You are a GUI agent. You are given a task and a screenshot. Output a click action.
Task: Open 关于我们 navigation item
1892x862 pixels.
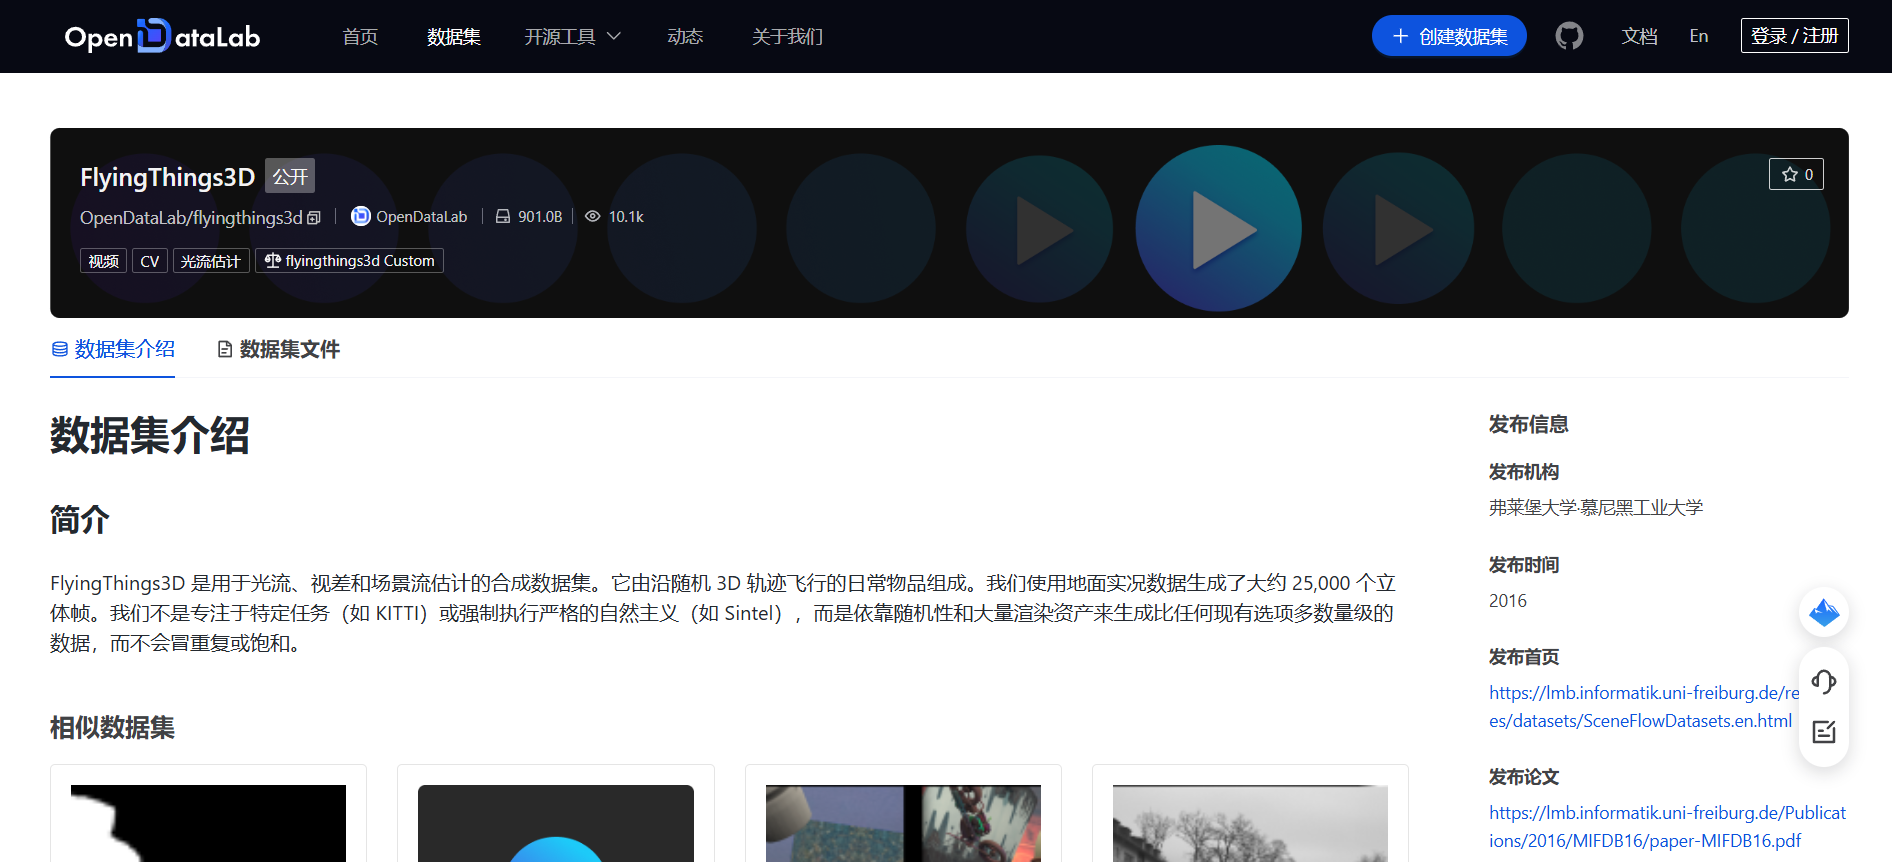pyautogui.click(x=787, y=36)
